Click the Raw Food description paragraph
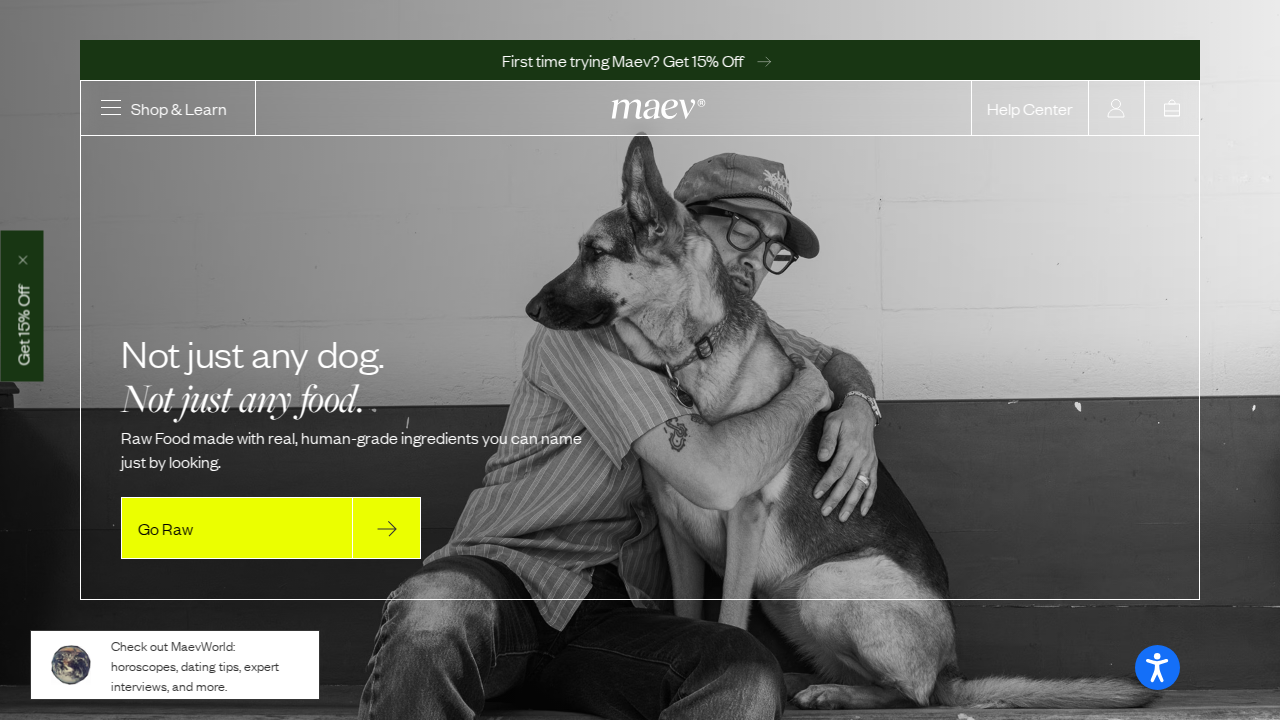This screenshot has width=1280, height=720. point(351,450)
